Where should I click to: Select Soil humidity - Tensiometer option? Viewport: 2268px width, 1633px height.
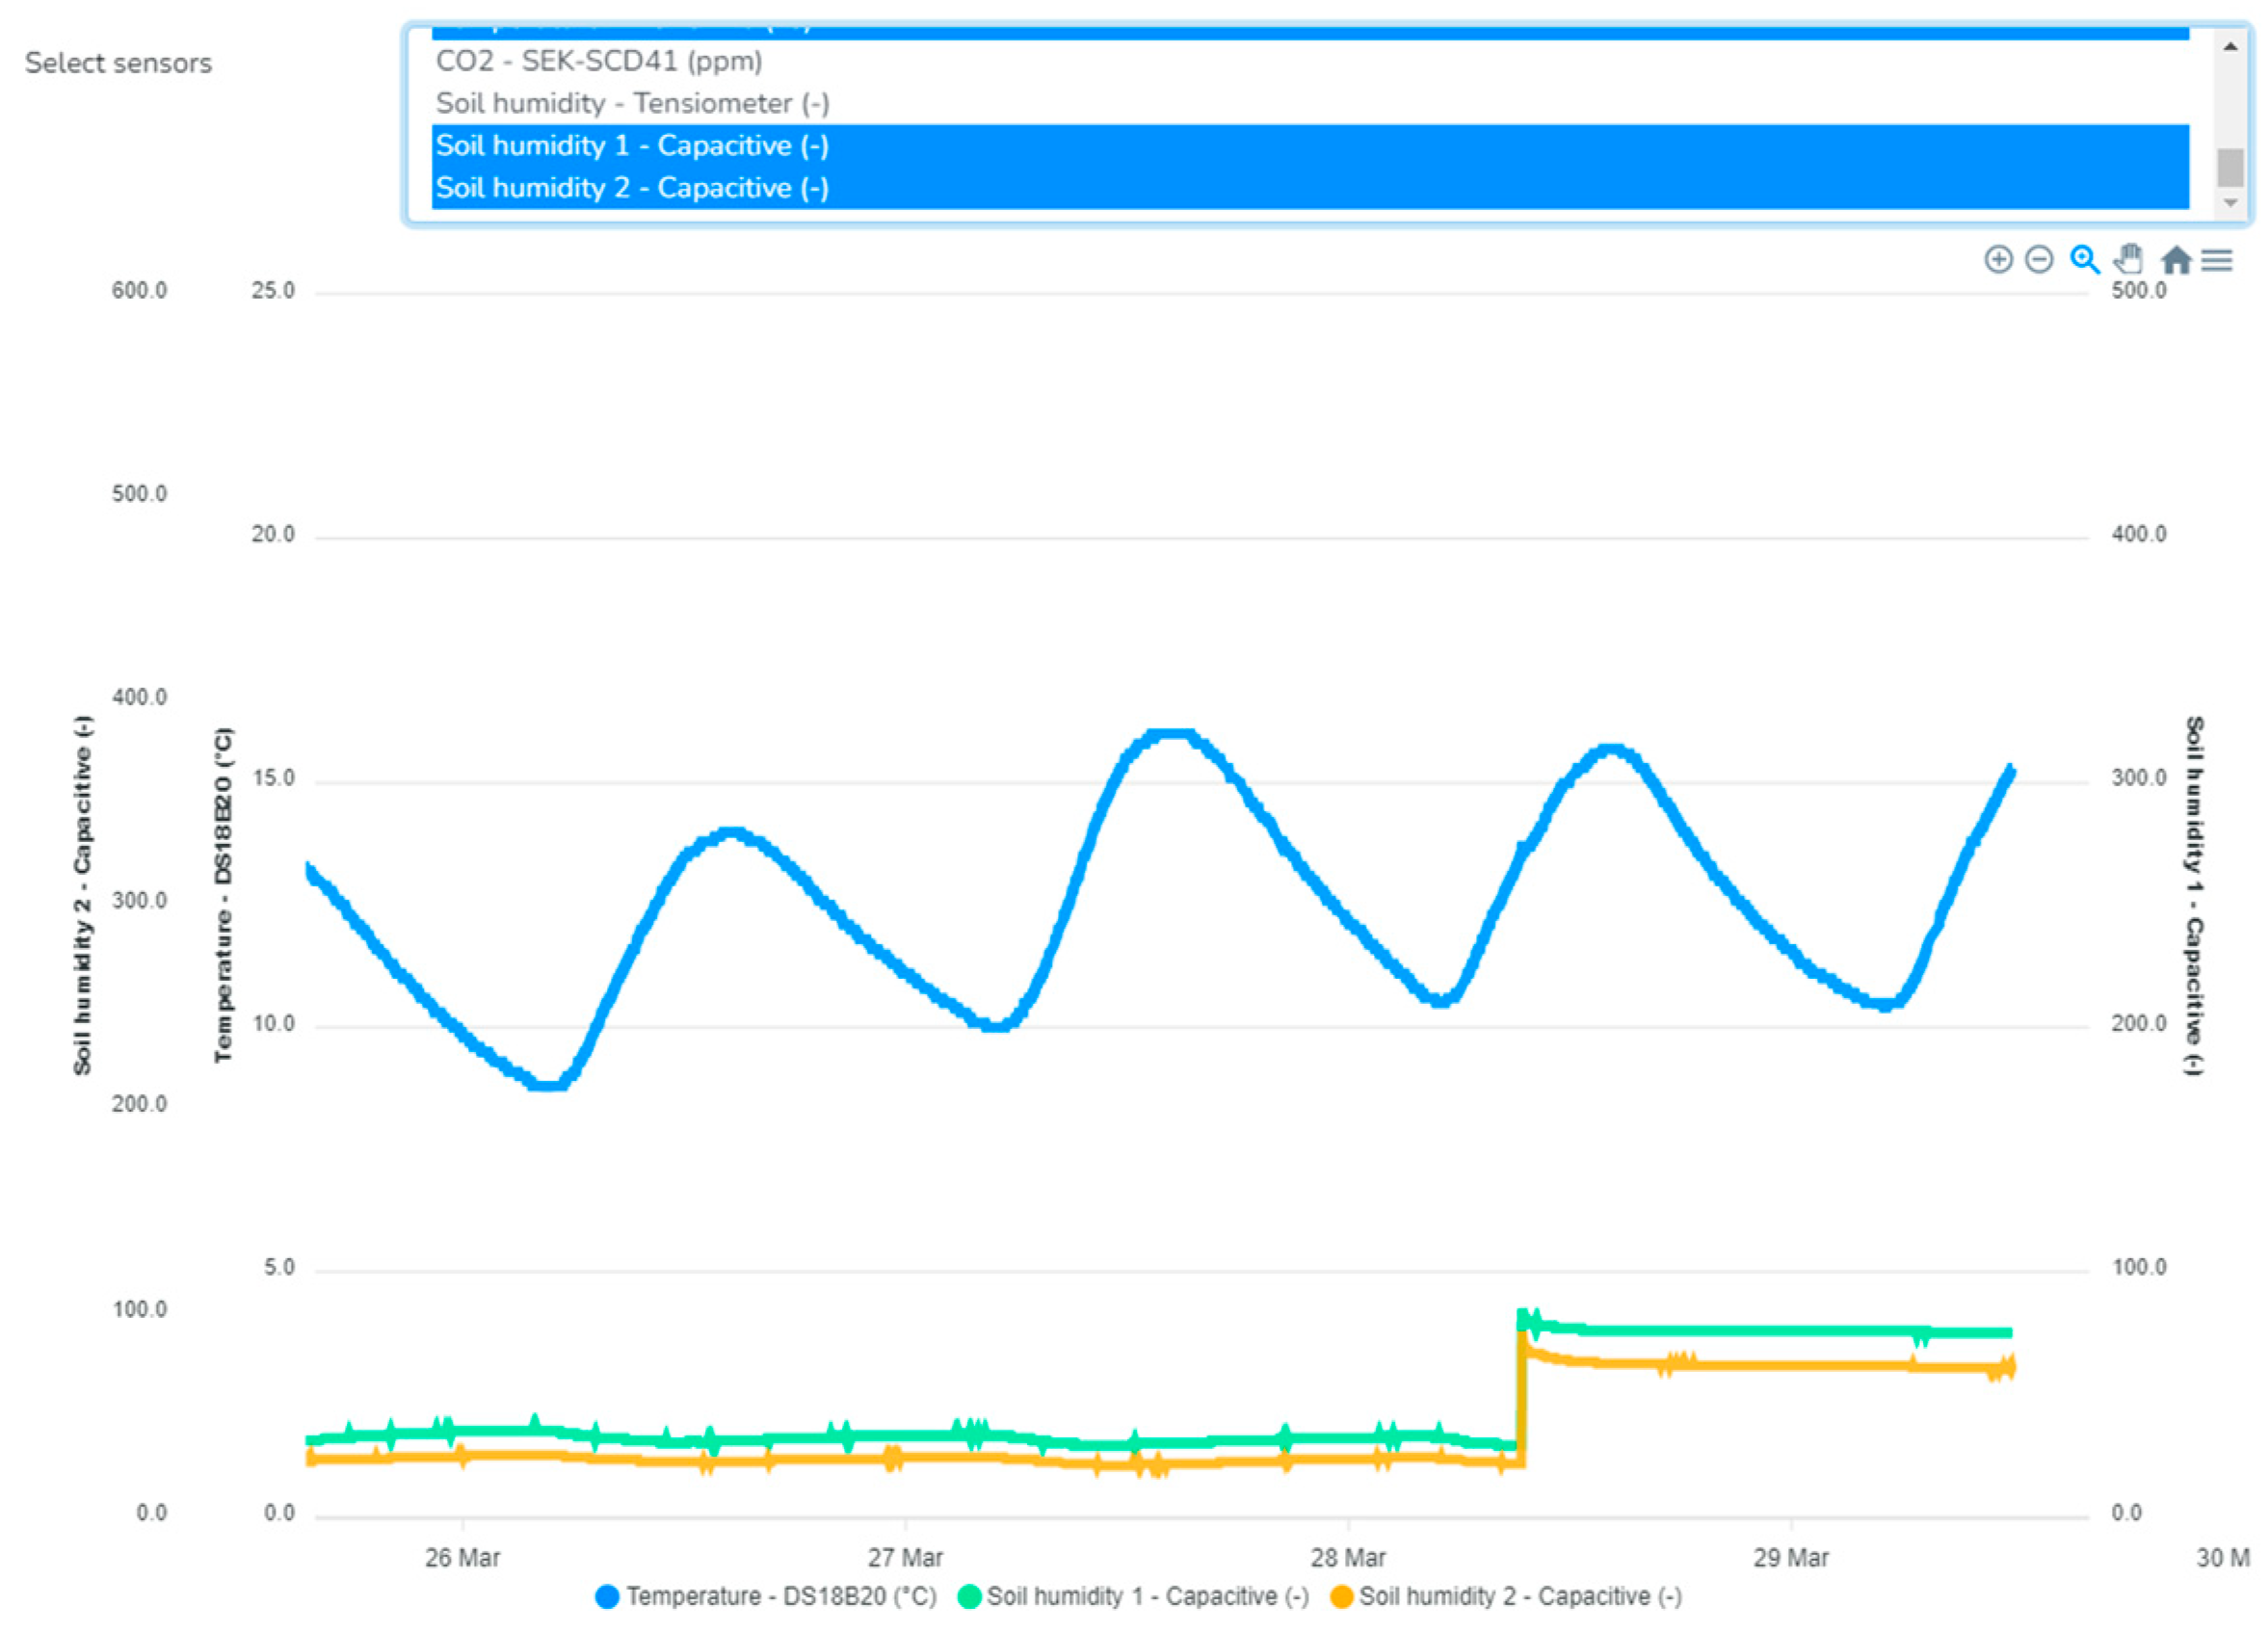point(632,103)
